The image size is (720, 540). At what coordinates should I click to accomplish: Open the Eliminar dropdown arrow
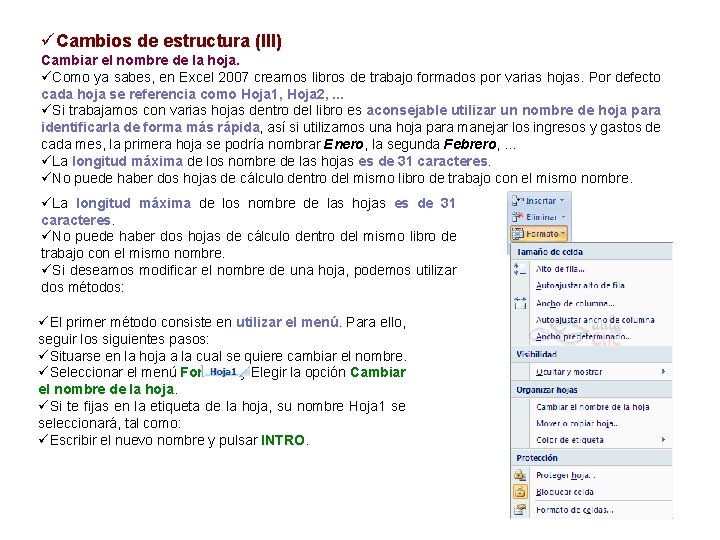pyautogui.click(x=563, y=217)
